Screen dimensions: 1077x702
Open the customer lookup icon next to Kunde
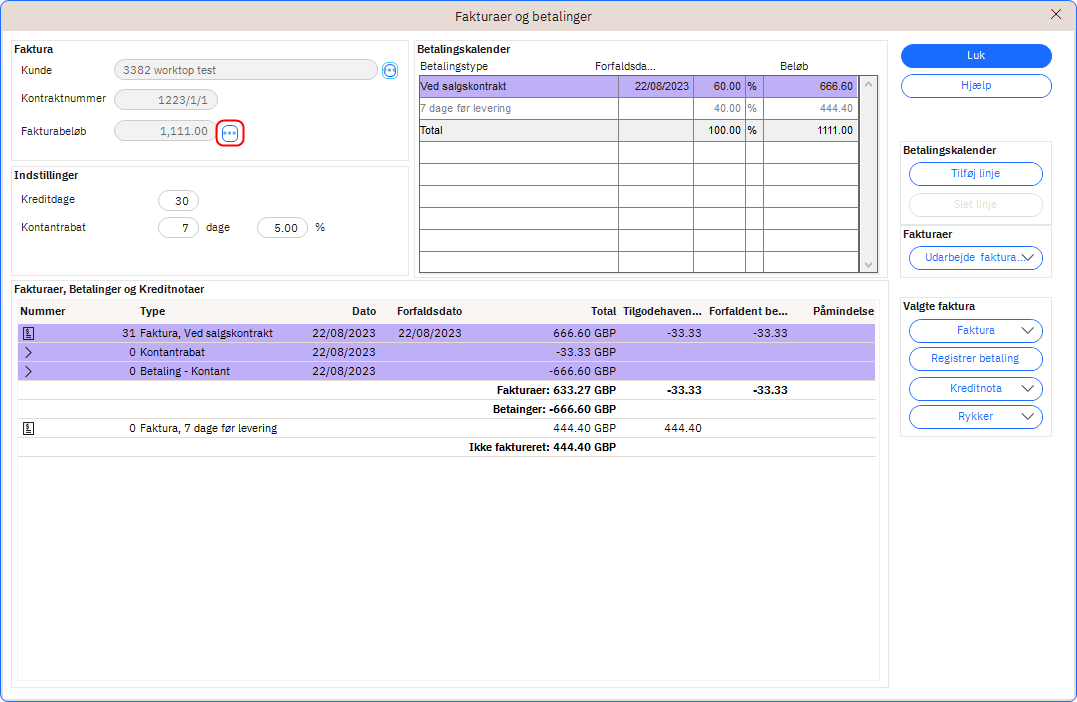point(390,70)
